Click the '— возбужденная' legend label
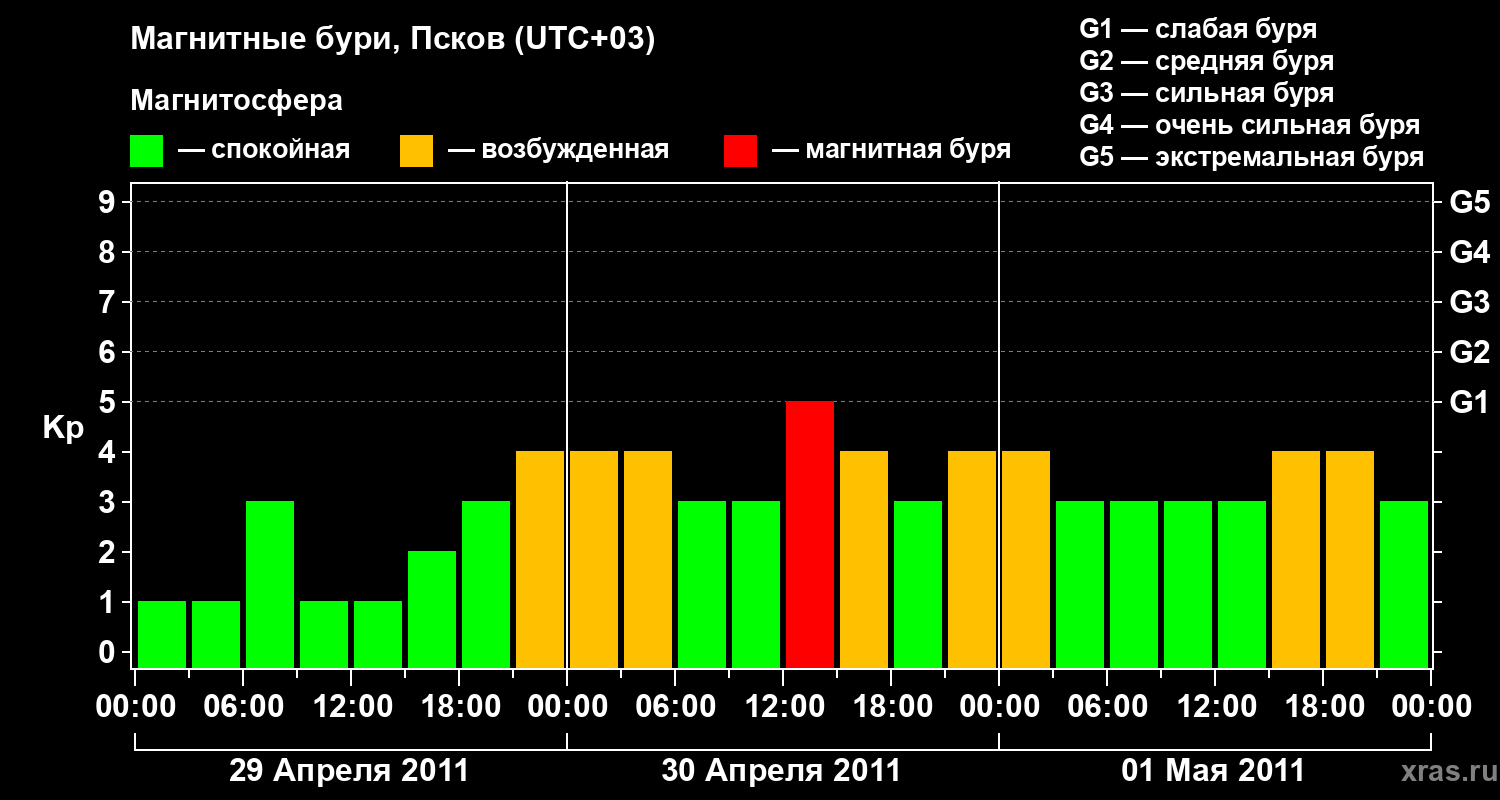1500x800 pixels. 558,150
